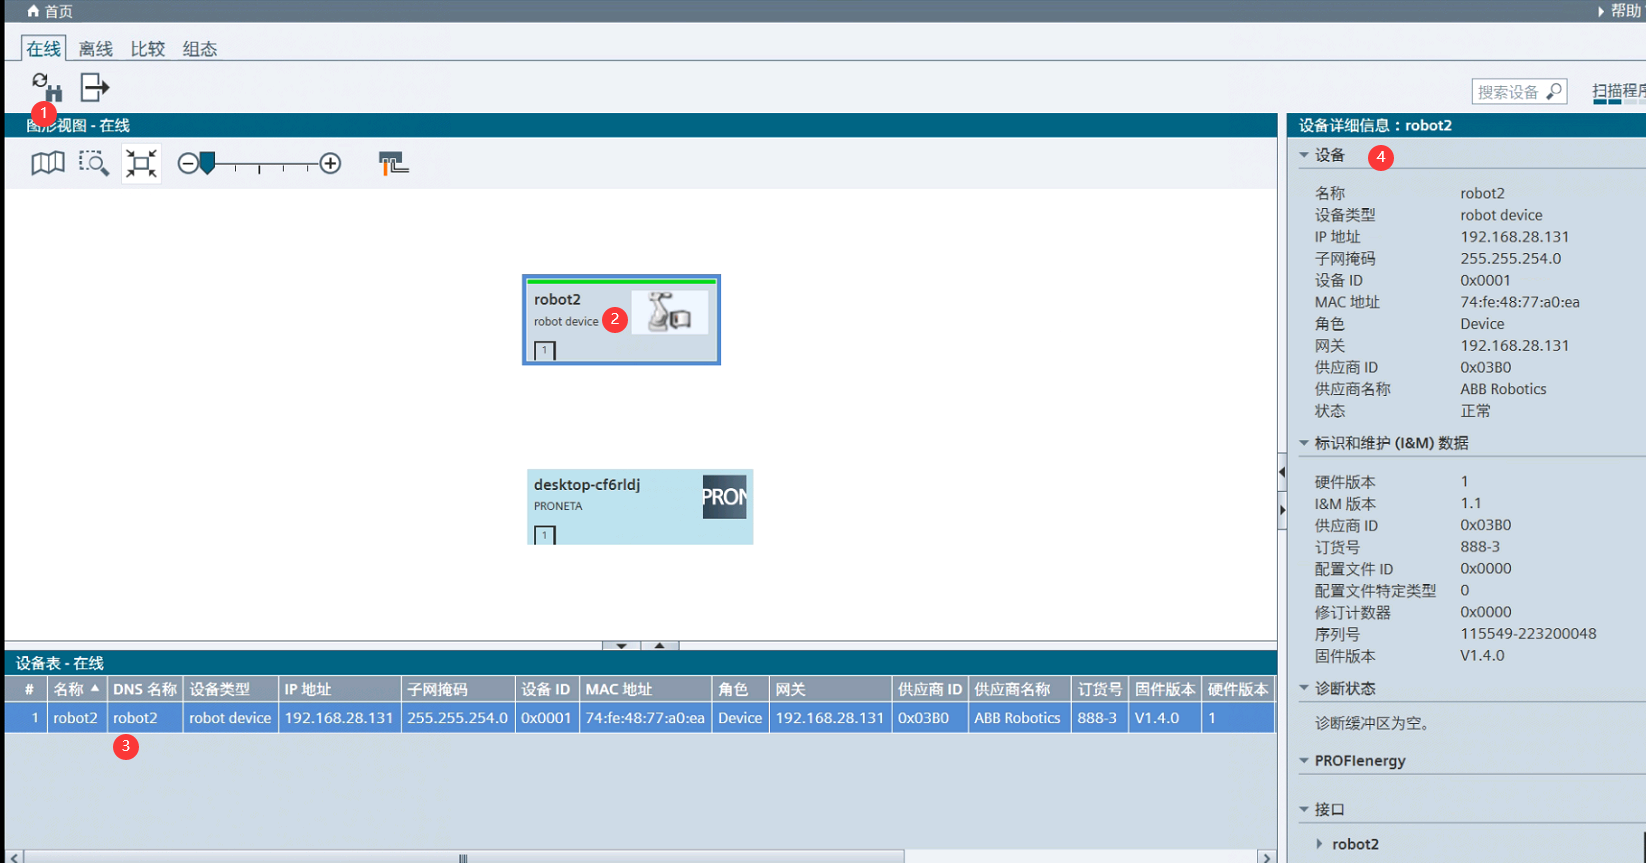Screen dimensions: 1646x863
Task: Click 192.168.28.131 IP cell in device table
Action: 339,718
